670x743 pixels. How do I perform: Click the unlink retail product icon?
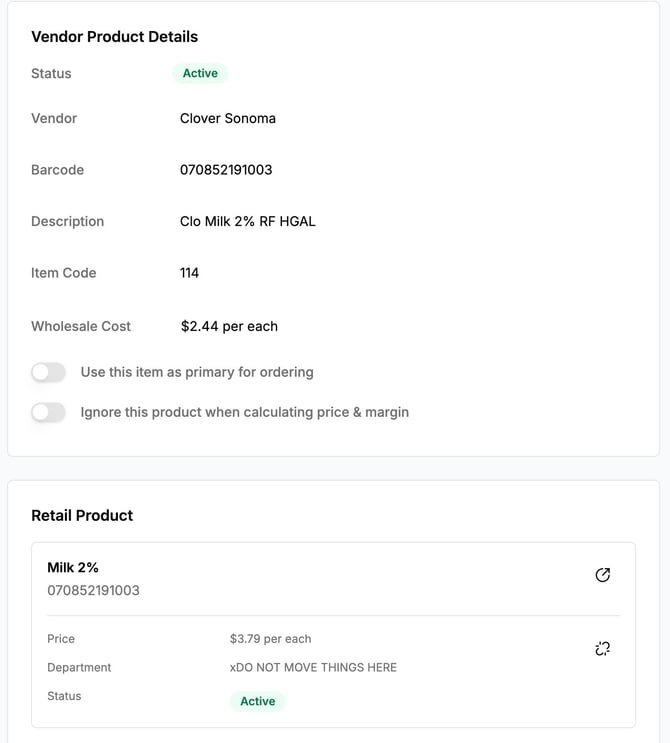pos(602,649)
